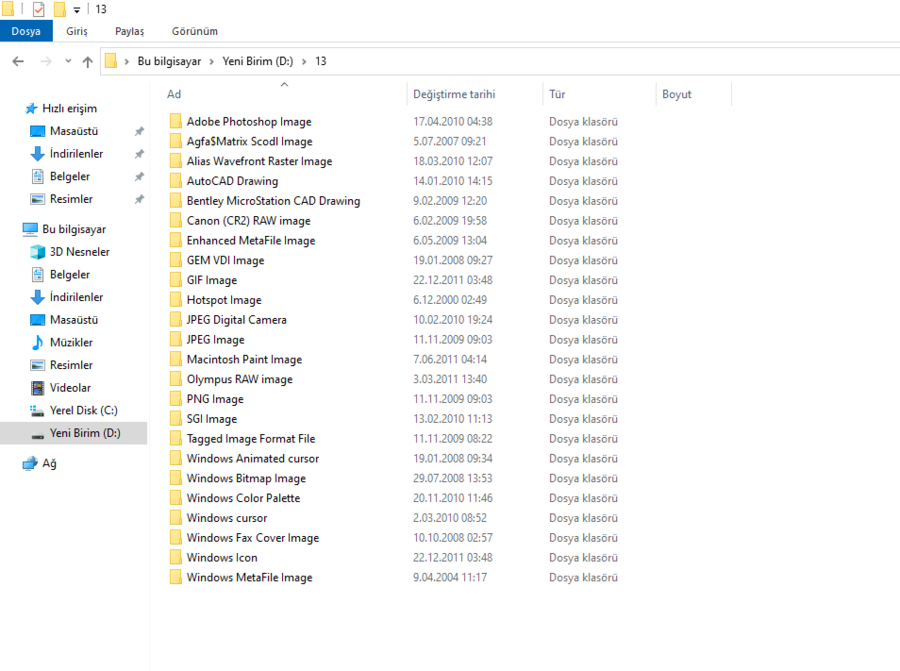
Task: Click the Ağ network icon
Action: pyautogui.click(x=30, y=463)
